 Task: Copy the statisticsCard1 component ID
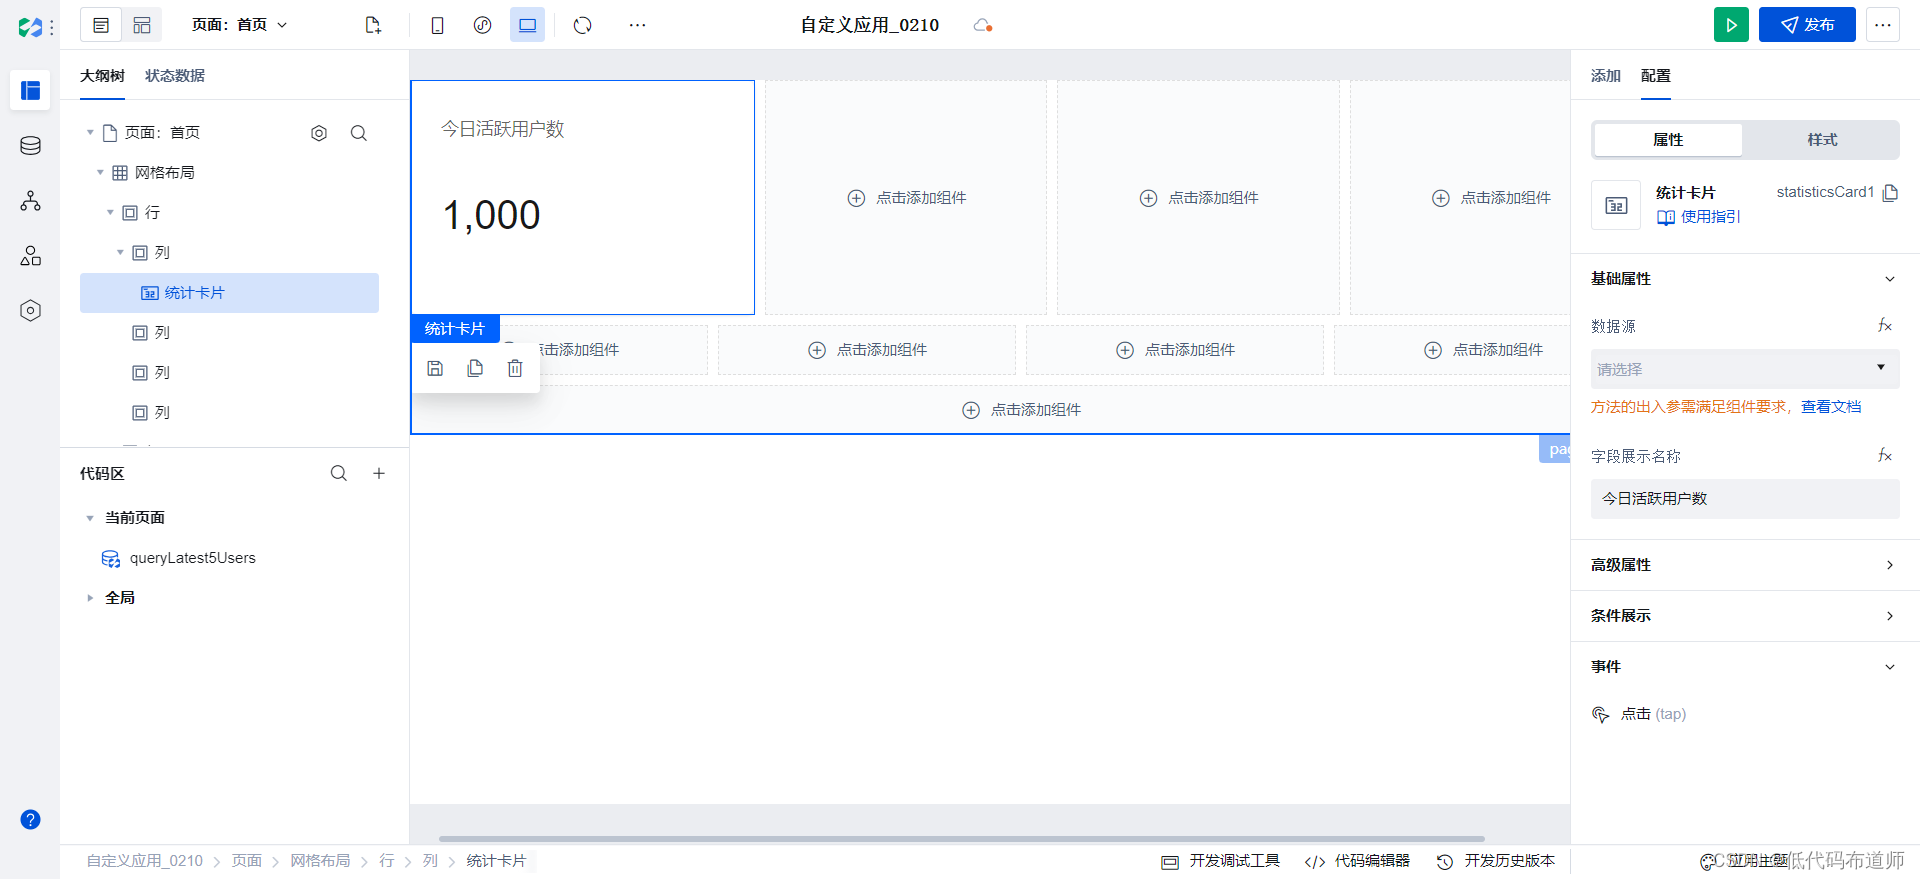coord(1890,193)
